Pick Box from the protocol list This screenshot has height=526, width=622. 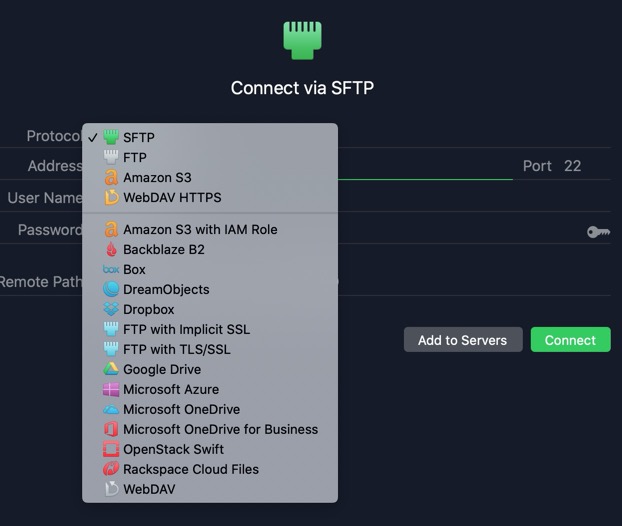(210, 269)
